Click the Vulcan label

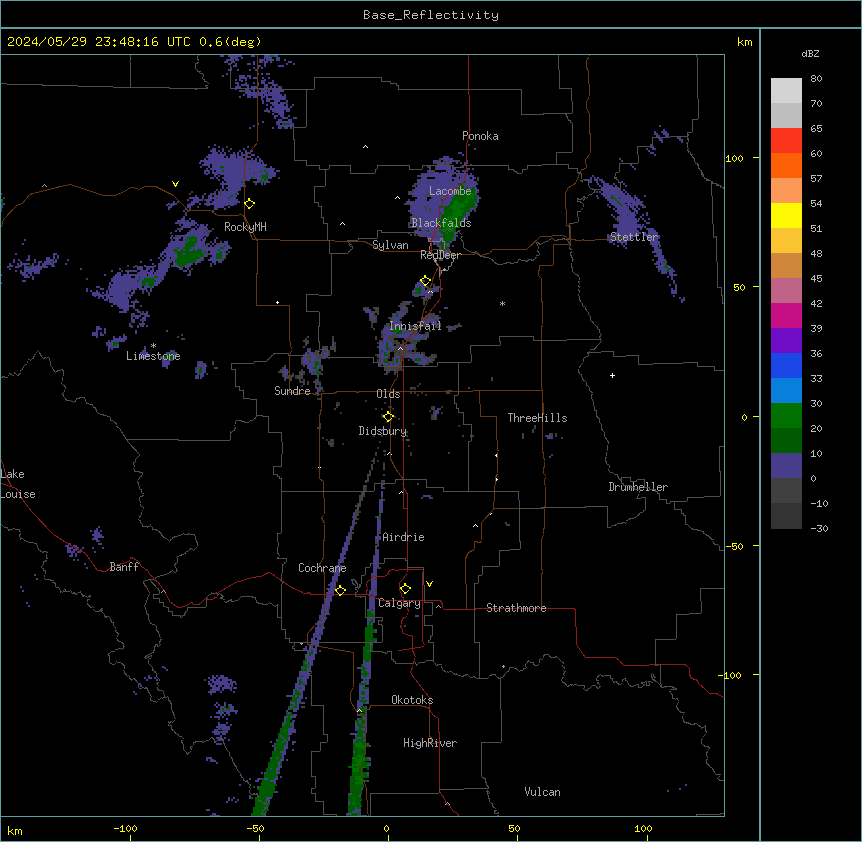(x=543, y=792)
